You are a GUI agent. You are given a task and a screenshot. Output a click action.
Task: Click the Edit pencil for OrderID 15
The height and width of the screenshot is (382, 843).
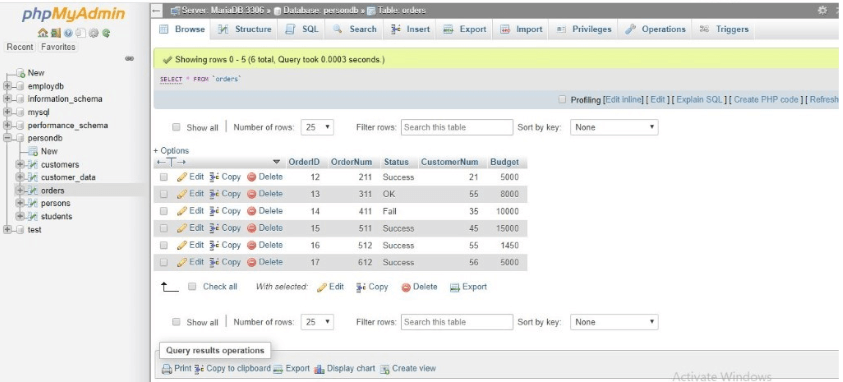click(182, 228)
